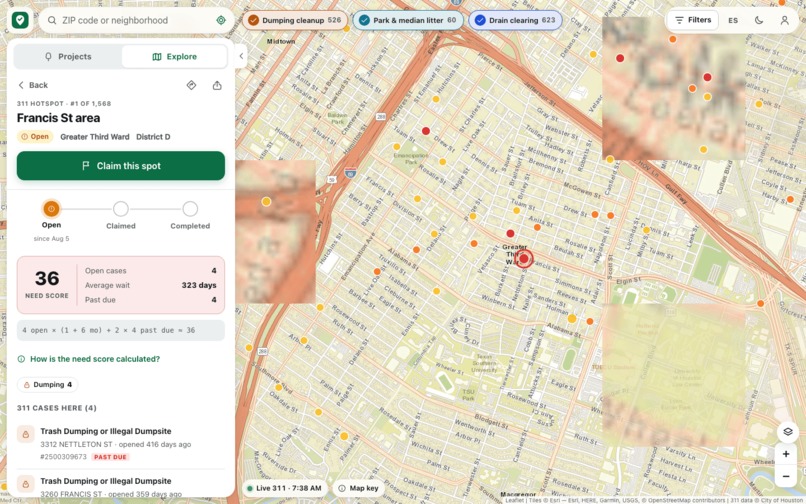Open Trash Dumping case at 3260 Francis St

(x=121, y=484)
